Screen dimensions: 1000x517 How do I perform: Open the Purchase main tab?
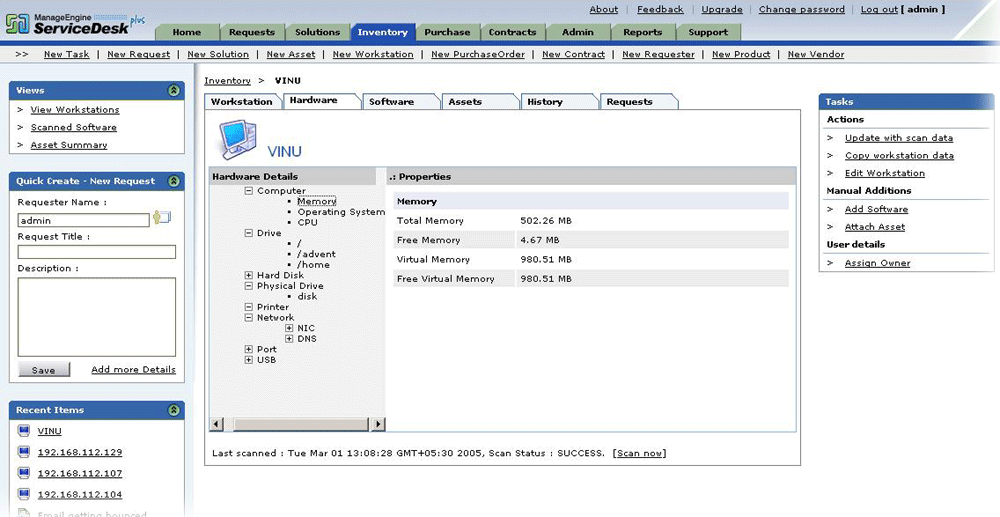click(447, 32)
